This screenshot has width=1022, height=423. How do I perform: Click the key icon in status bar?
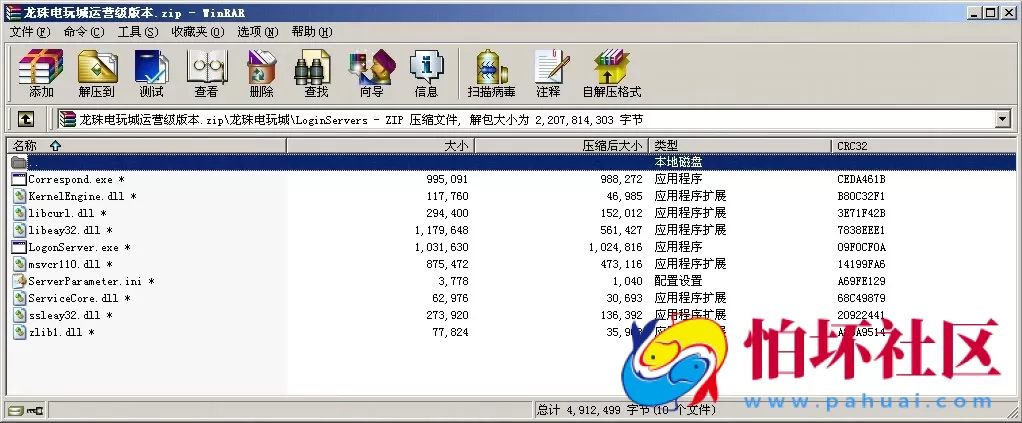(35, 410)
